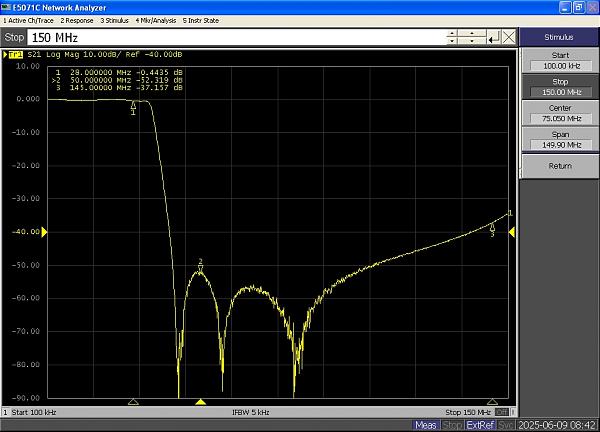Click the left reference level triangle at -40.00
The image size is (600, 432).
[x=44, y=232]
